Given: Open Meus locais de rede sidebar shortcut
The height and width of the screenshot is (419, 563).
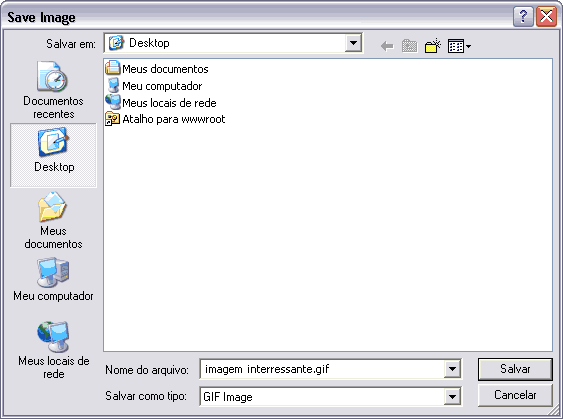Looking at the screenshot, I should [53, 350].
